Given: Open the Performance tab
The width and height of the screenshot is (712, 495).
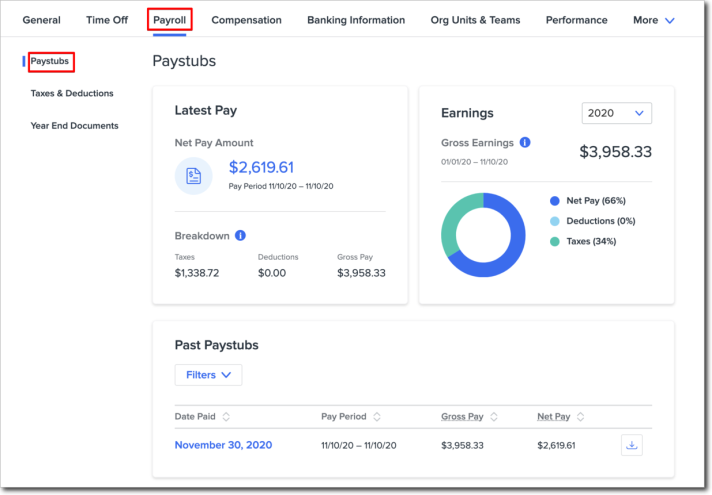Looking at the screenshot, I should point(577,20).
